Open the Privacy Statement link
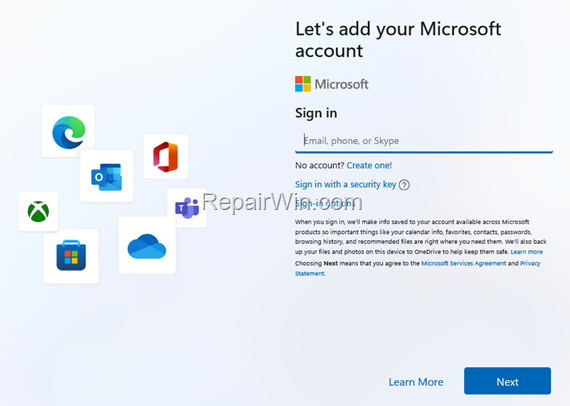570x406 pixels. (x=530, y=263)
